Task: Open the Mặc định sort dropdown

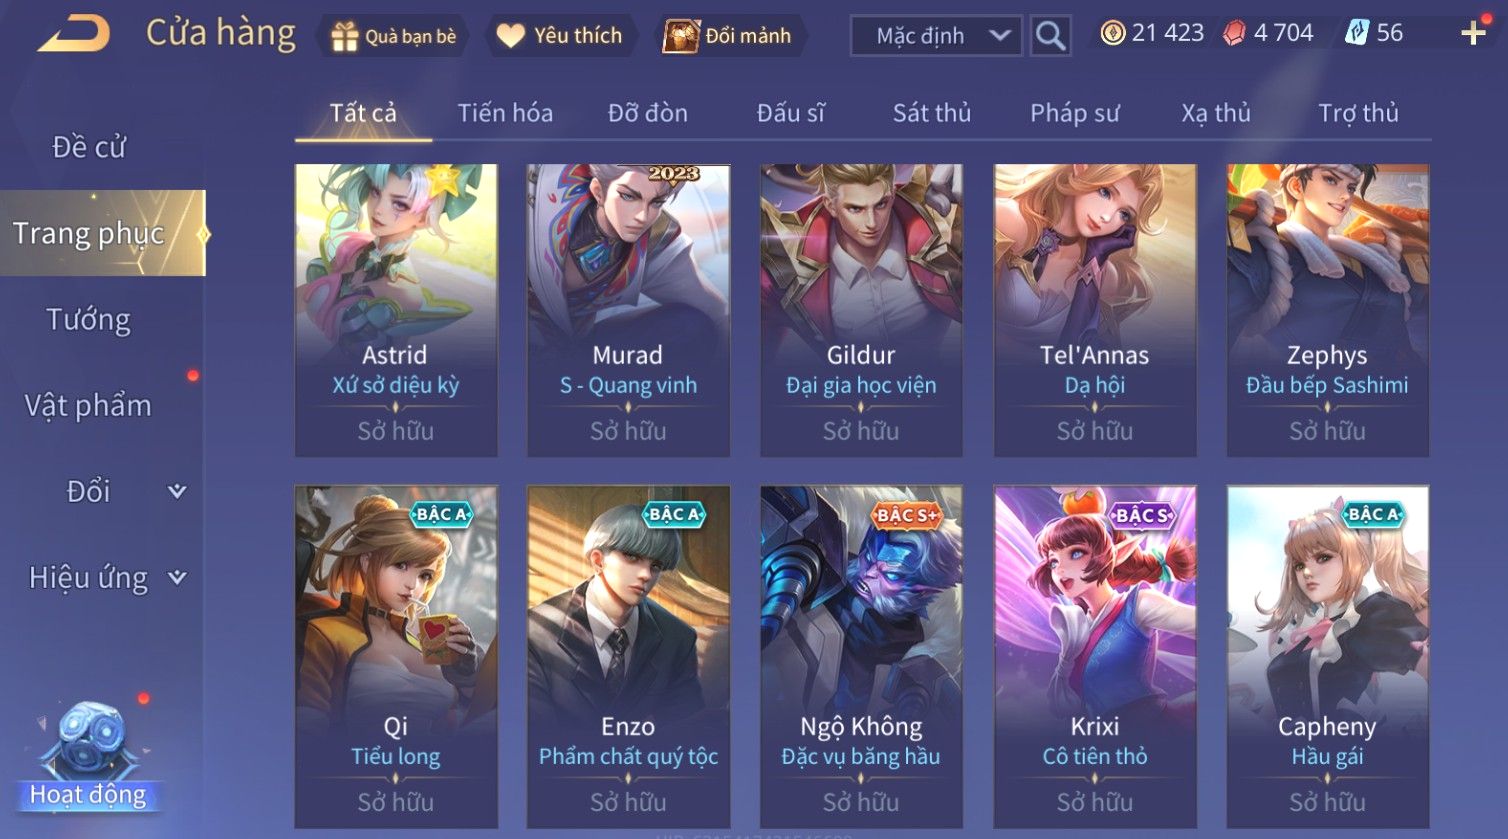Action: coord(936,36)
